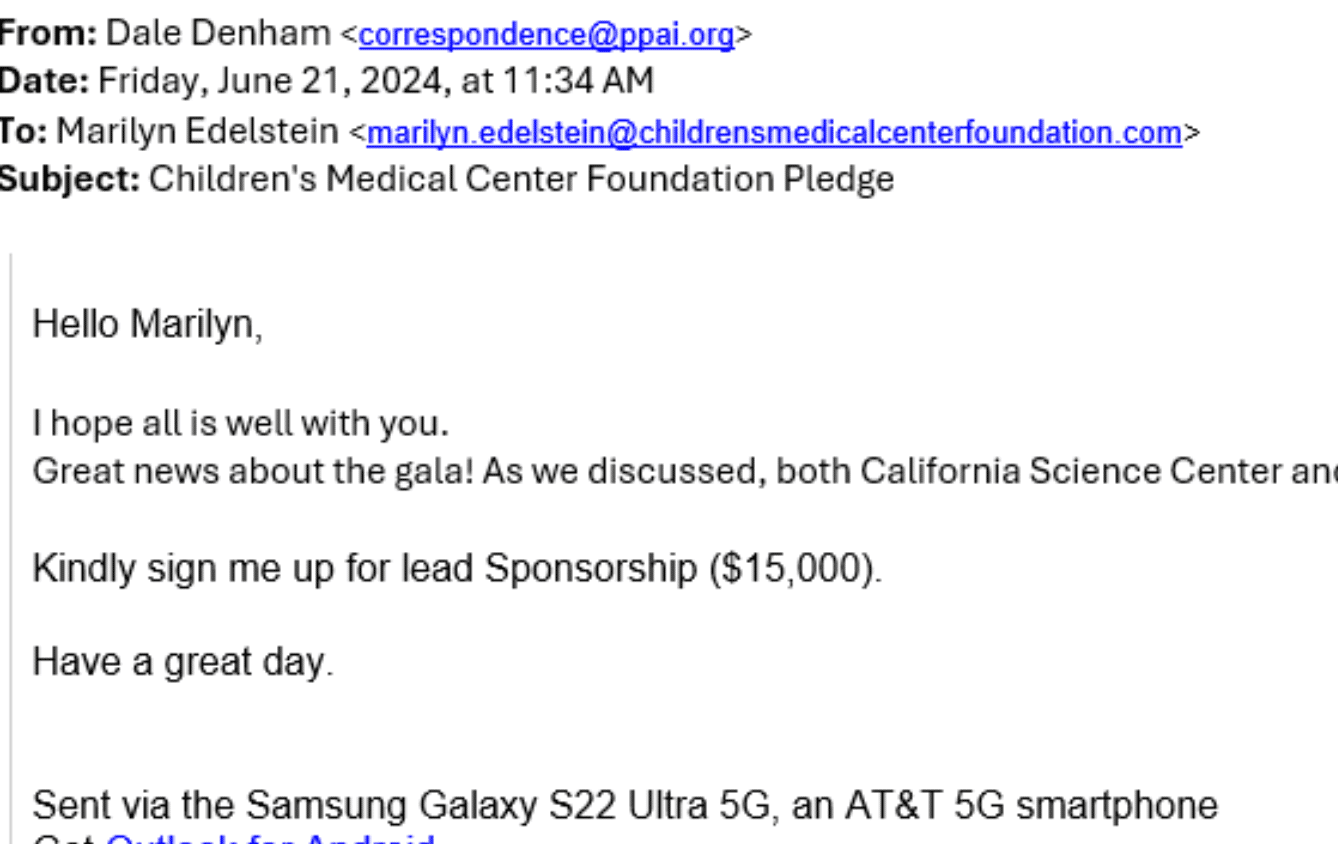Image resolution: width=1338 pixels, height=844 pixels.
Task: Click the bold "Date:" header label
Action: coord(44,81)
